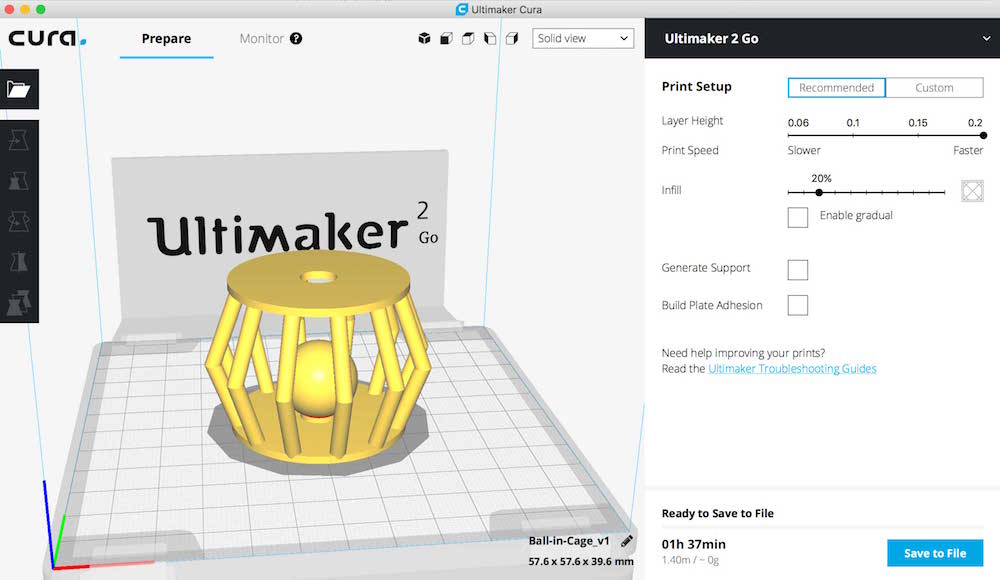This screenshot has height=580, width=1000.
Task: Click the Layer Height label
Action: click(x=692, y=121)
